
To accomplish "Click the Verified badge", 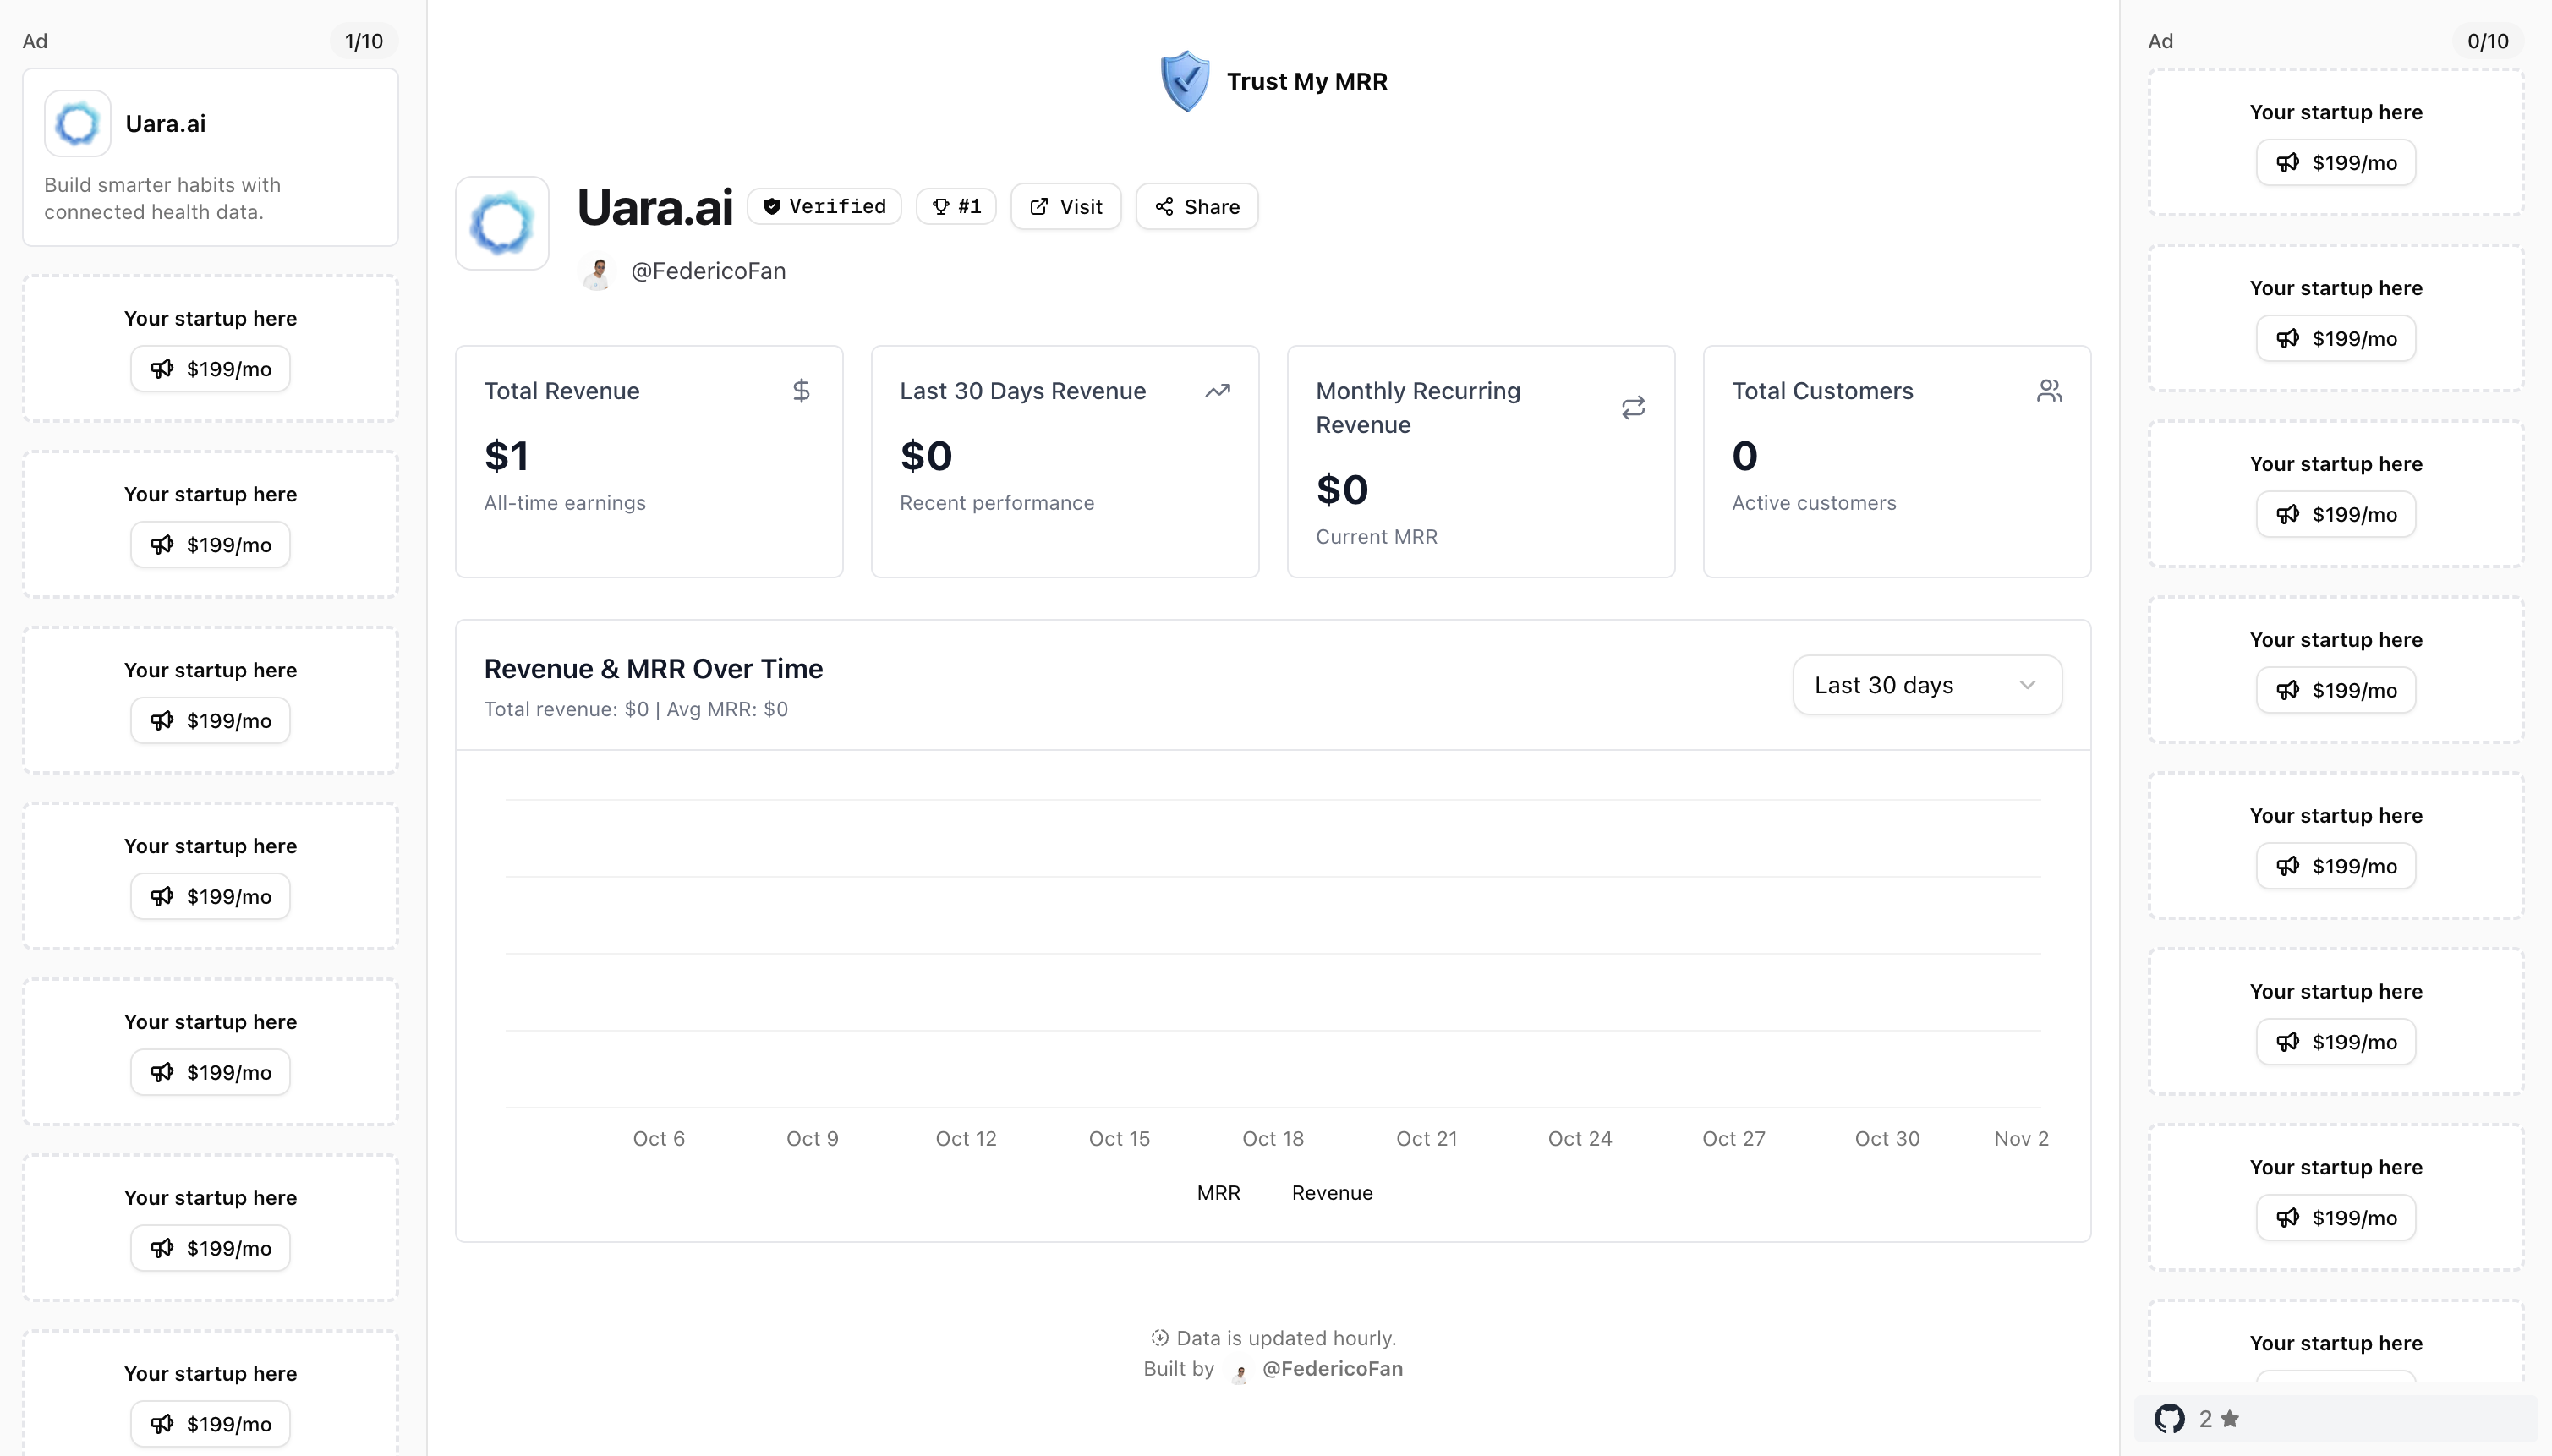I will (824, 206).
